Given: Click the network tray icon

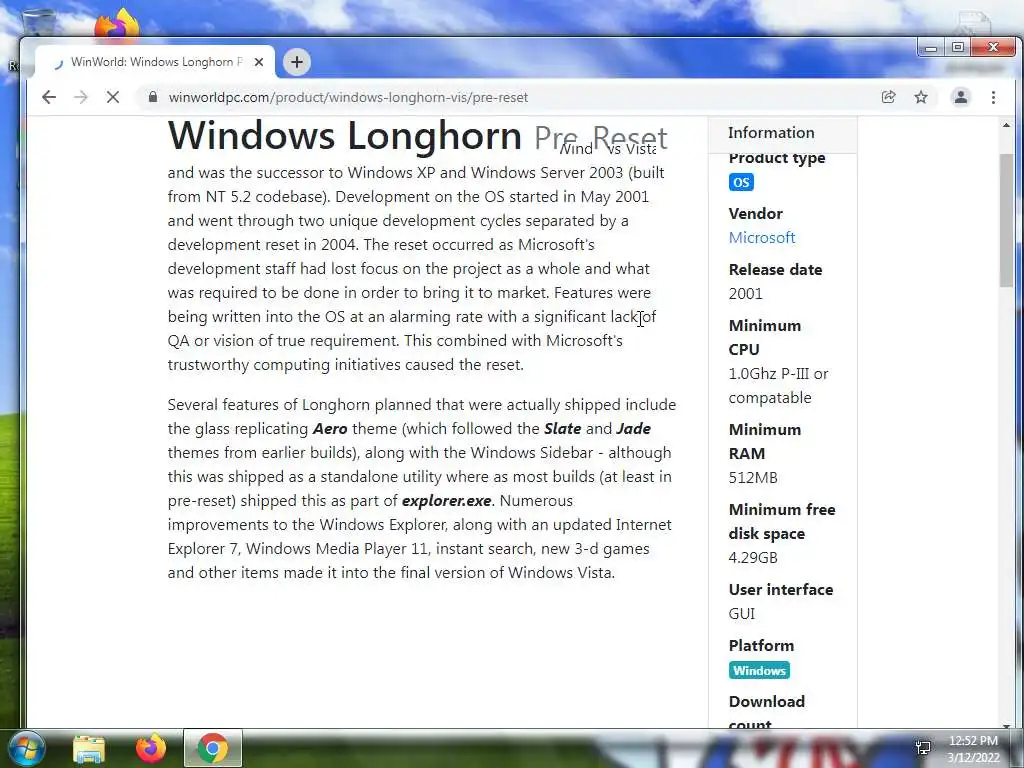Looking at the screenshot, I should click(x=923, y=748).
